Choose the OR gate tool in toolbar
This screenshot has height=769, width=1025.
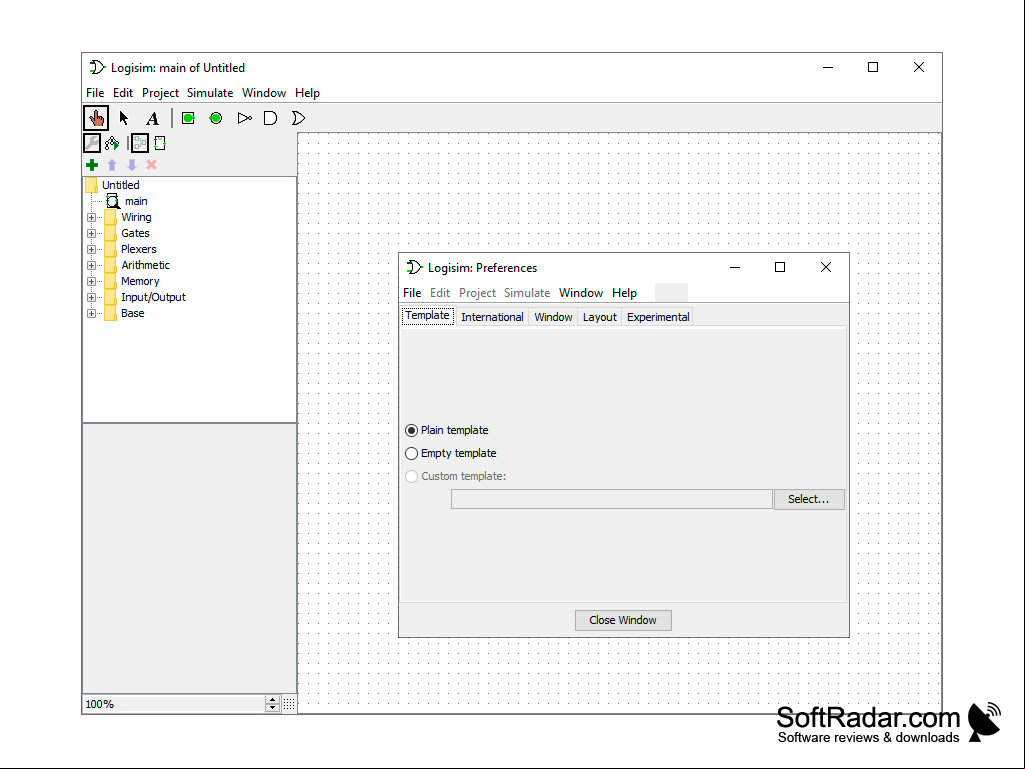[298, 118]
